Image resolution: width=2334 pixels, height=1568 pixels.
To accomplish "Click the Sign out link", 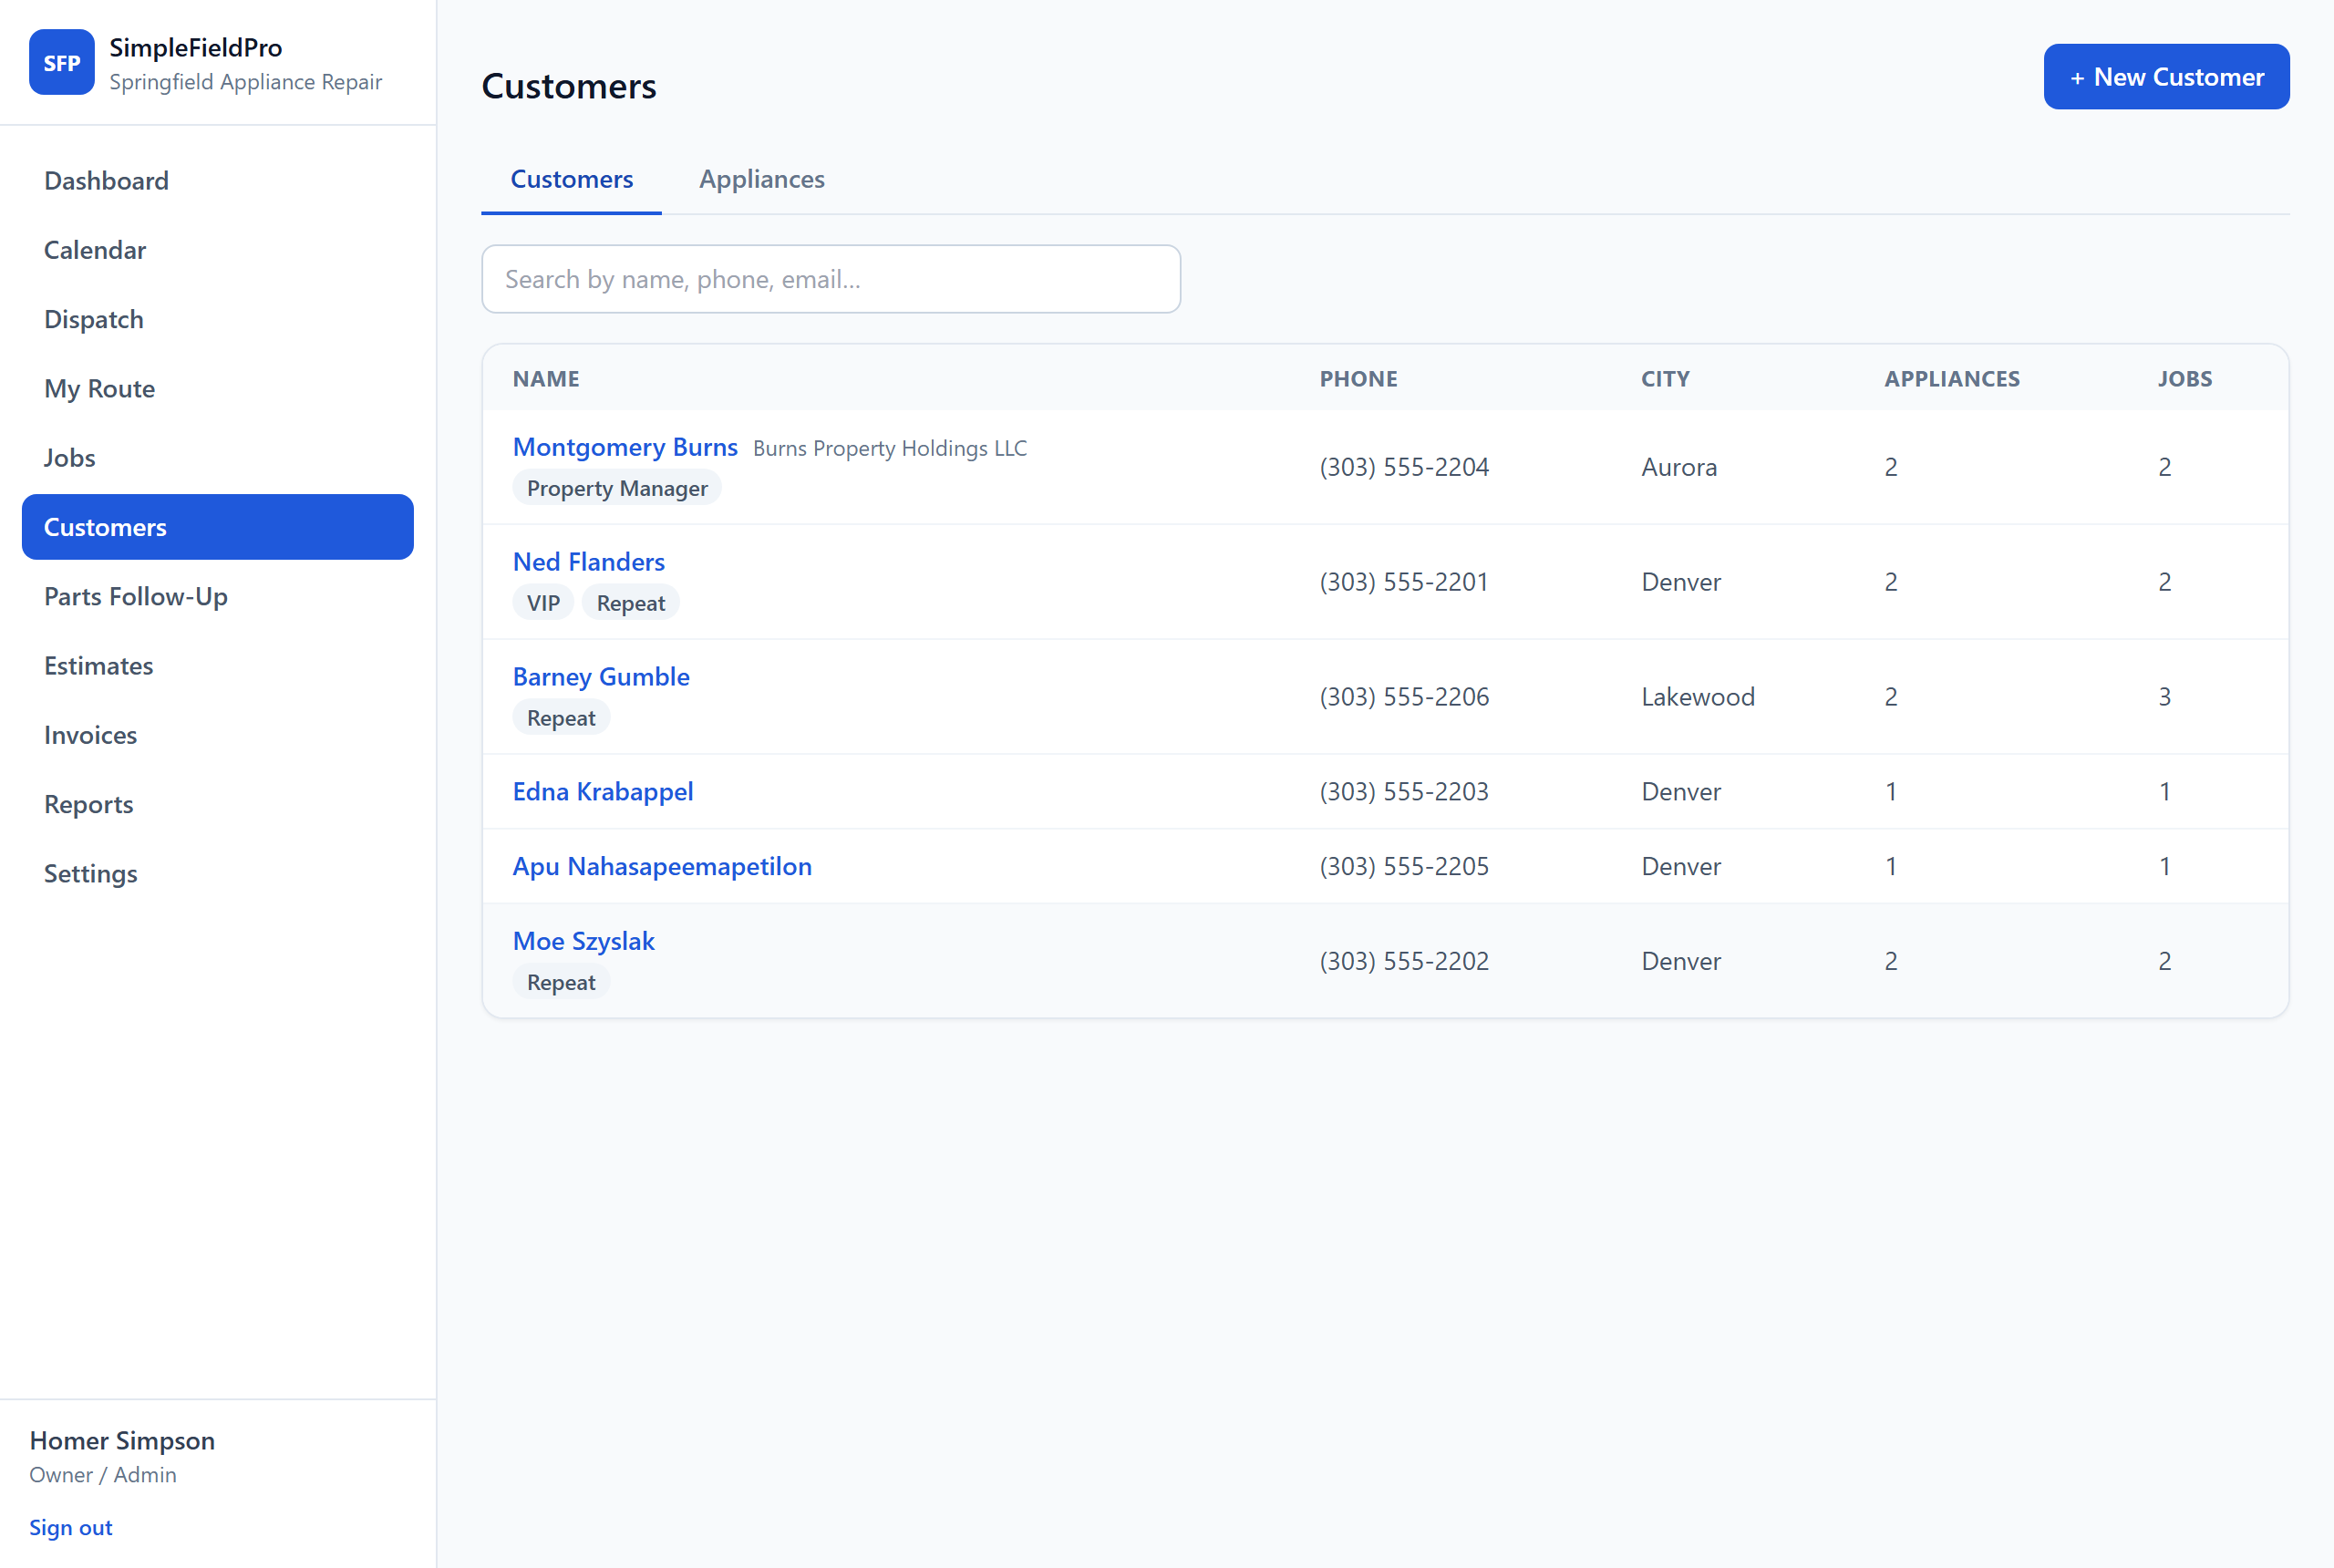I will [71, 1527].
